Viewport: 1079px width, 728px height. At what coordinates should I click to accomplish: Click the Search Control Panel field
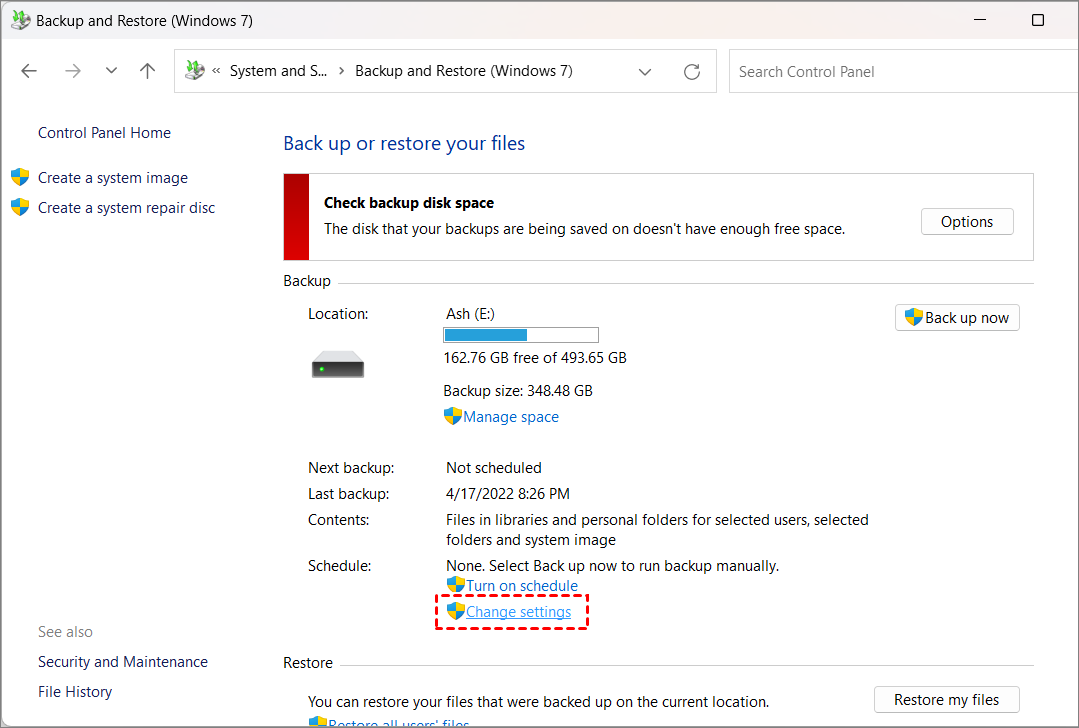tap(900, 72)
